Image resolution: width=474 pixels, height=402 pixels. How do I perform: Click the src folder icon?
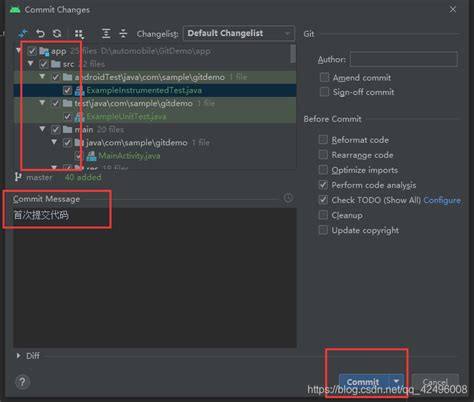[x=56, y=64]
